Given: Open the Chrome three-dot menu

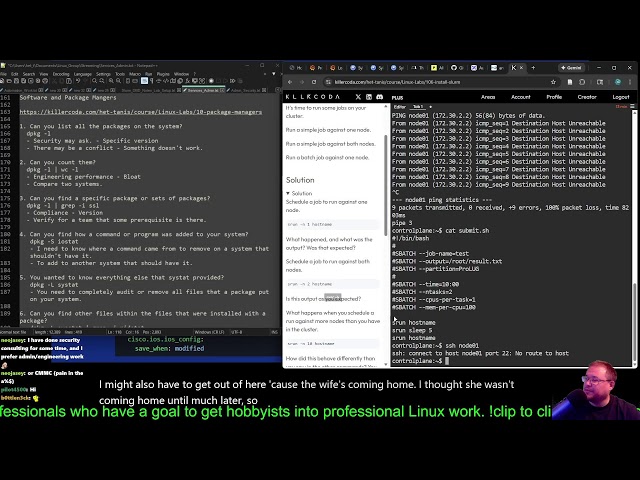Looking at the screenshot, I should 631,82.
